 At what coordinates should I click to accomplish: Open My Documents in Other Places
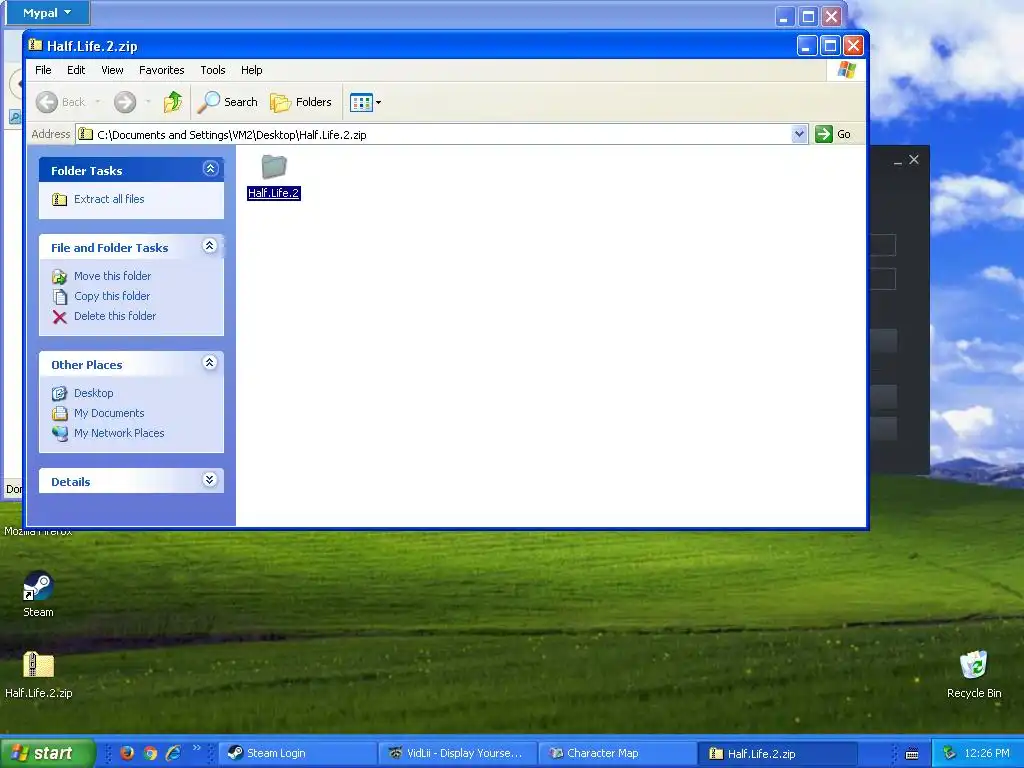pyautogui.click(x=109, y=413)
